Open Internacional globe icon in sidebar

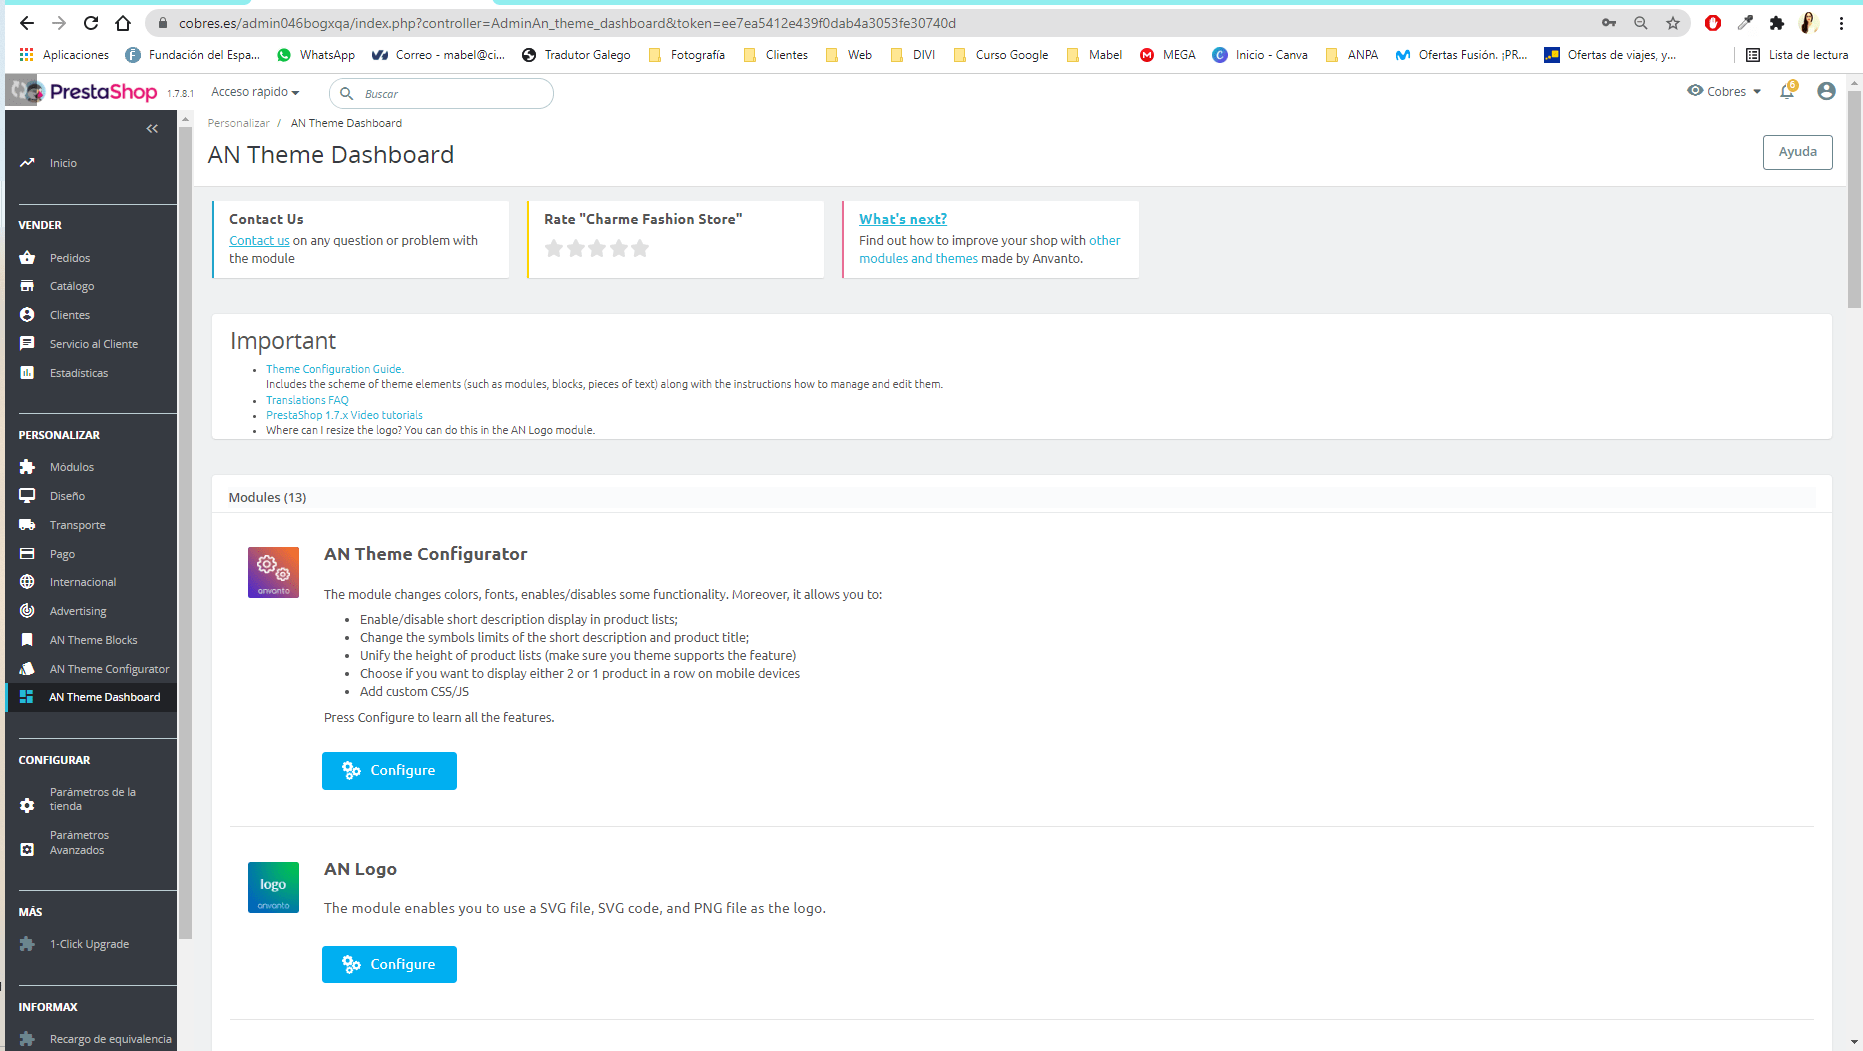pyautogui.click(x=27, y=582)
